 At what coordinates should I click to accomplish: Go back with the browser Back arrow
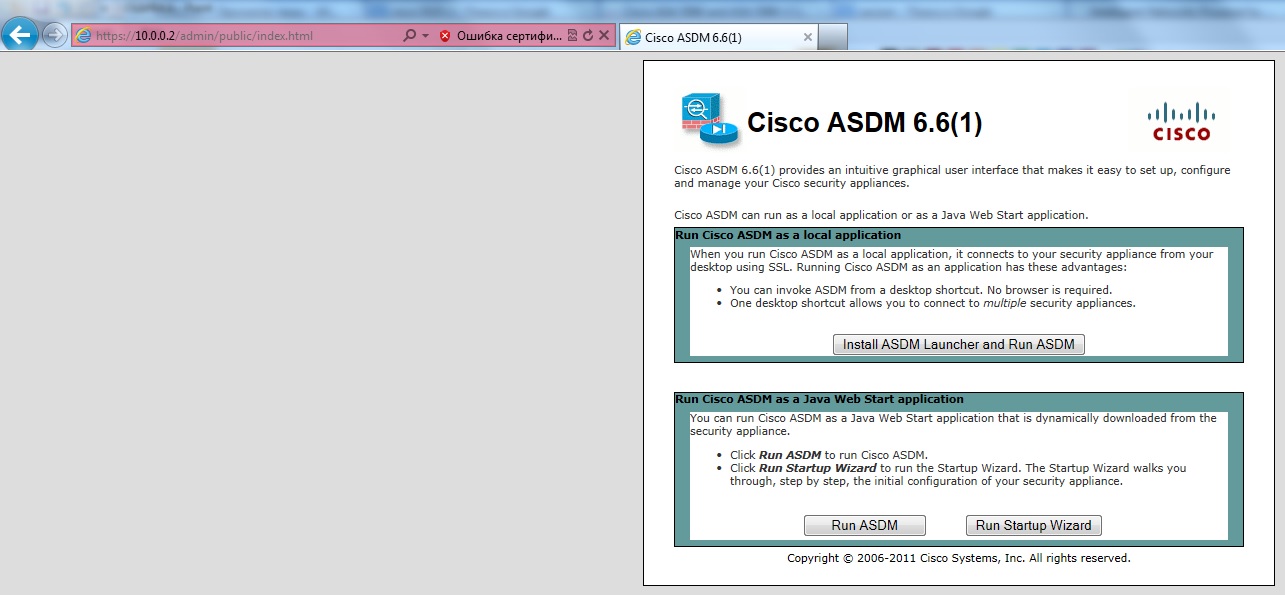click(21, 35)
